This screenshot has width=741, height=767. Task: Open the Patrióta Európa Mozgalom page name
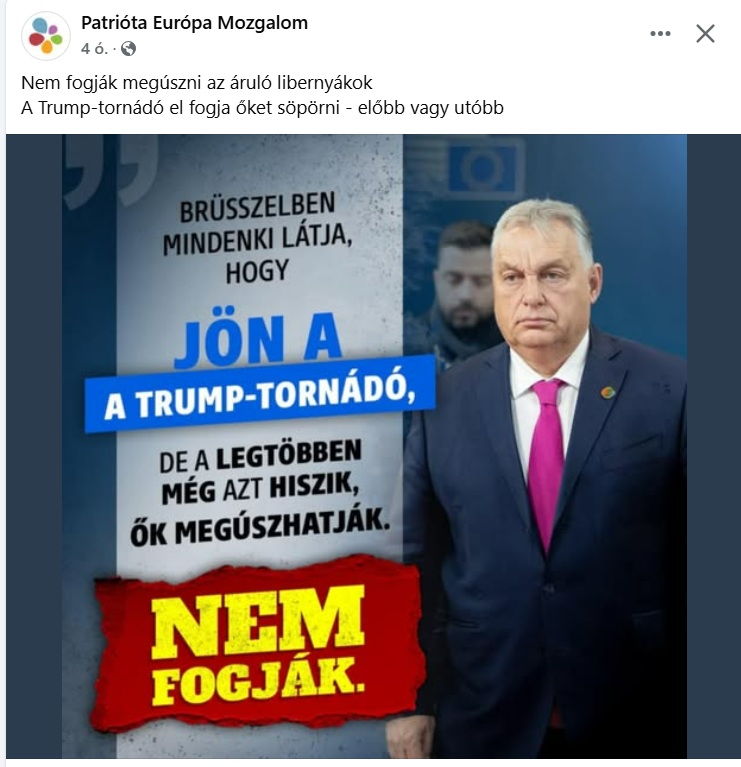click(194, 23)
